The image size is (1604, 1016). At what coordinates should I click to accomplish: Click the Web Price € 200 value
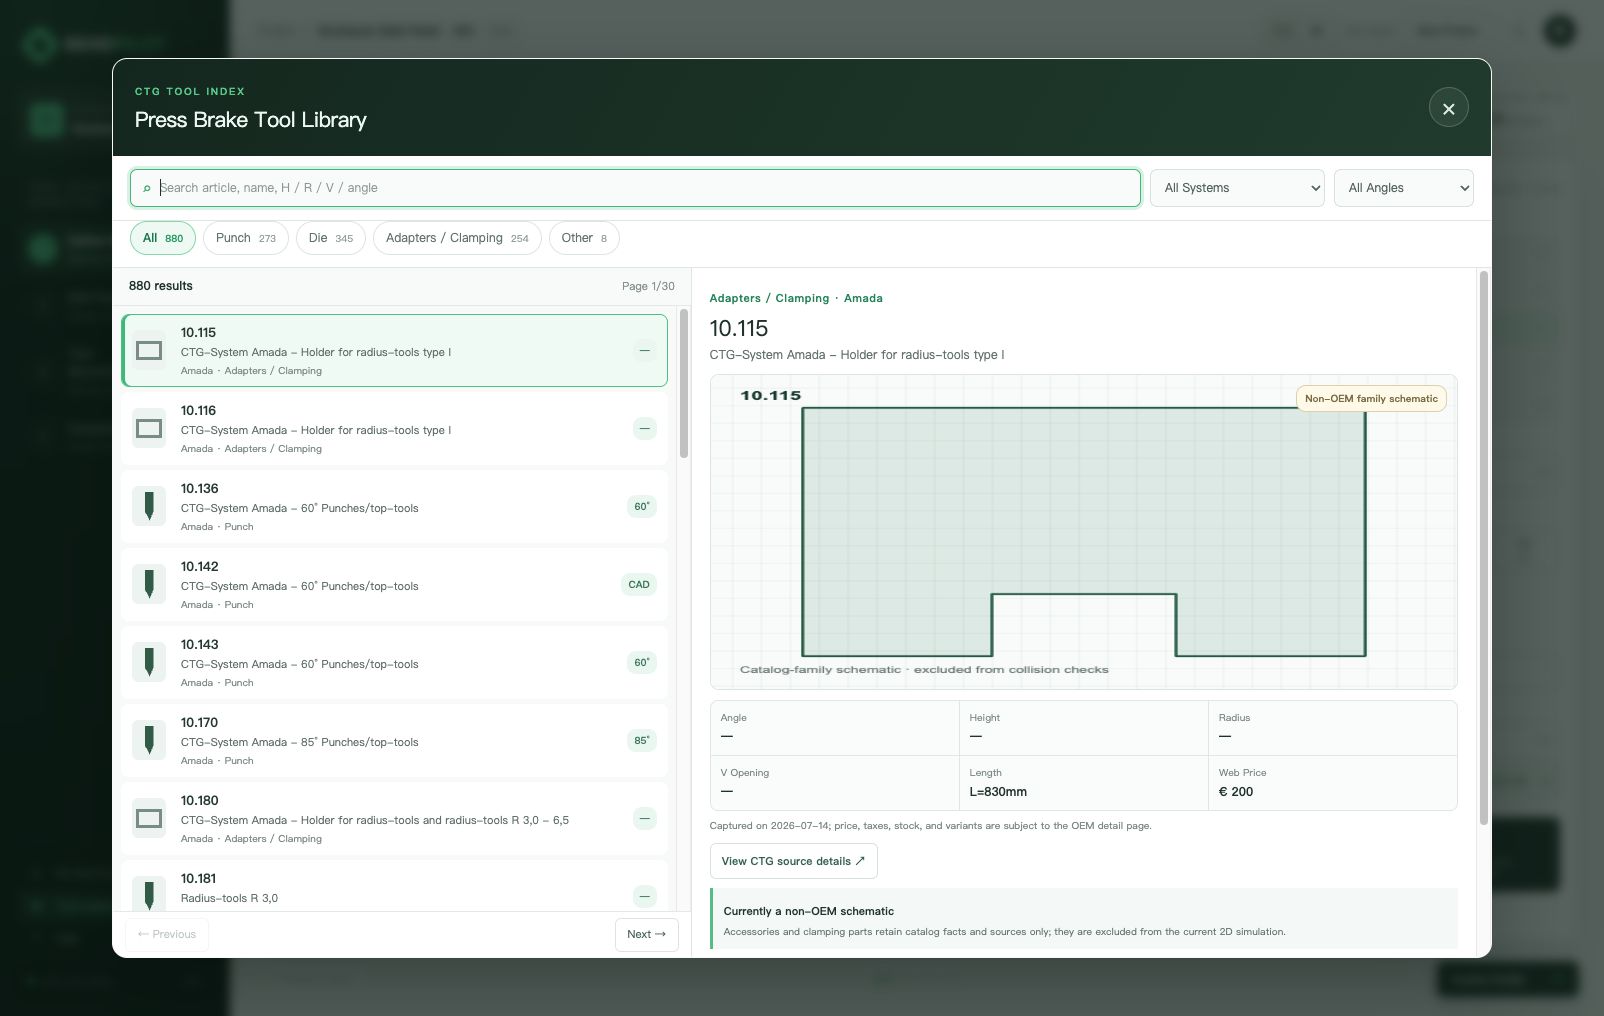tap(1235, 792)
